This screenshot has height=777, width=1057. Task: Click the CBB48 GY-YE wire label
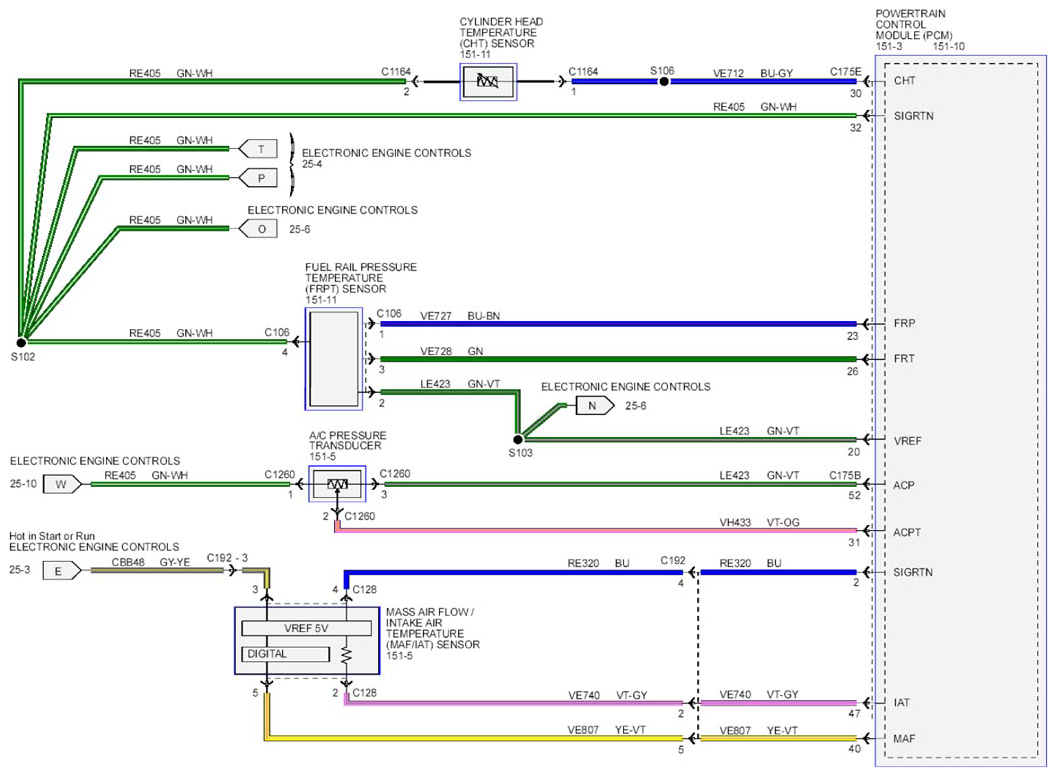(151, 562)
